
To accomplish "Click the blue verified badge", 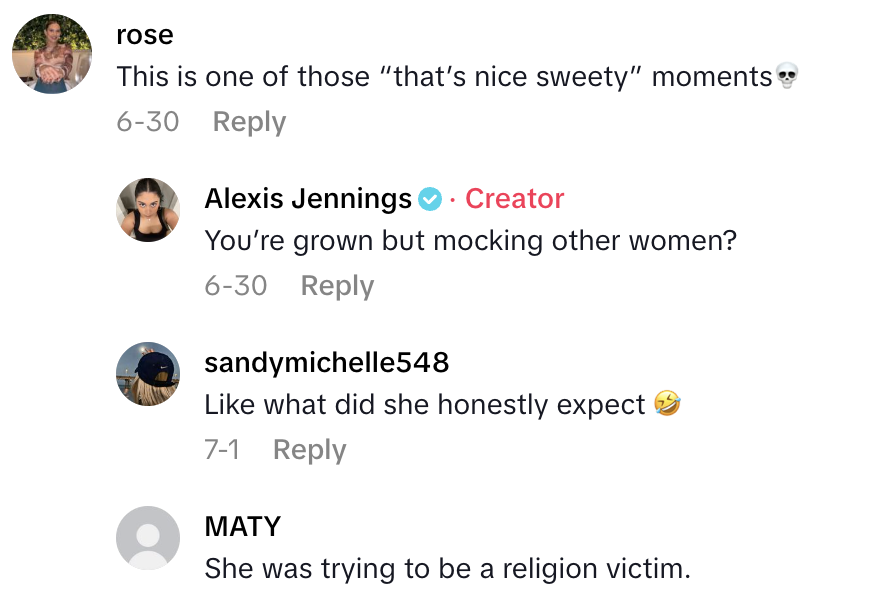I will point(429,199).
